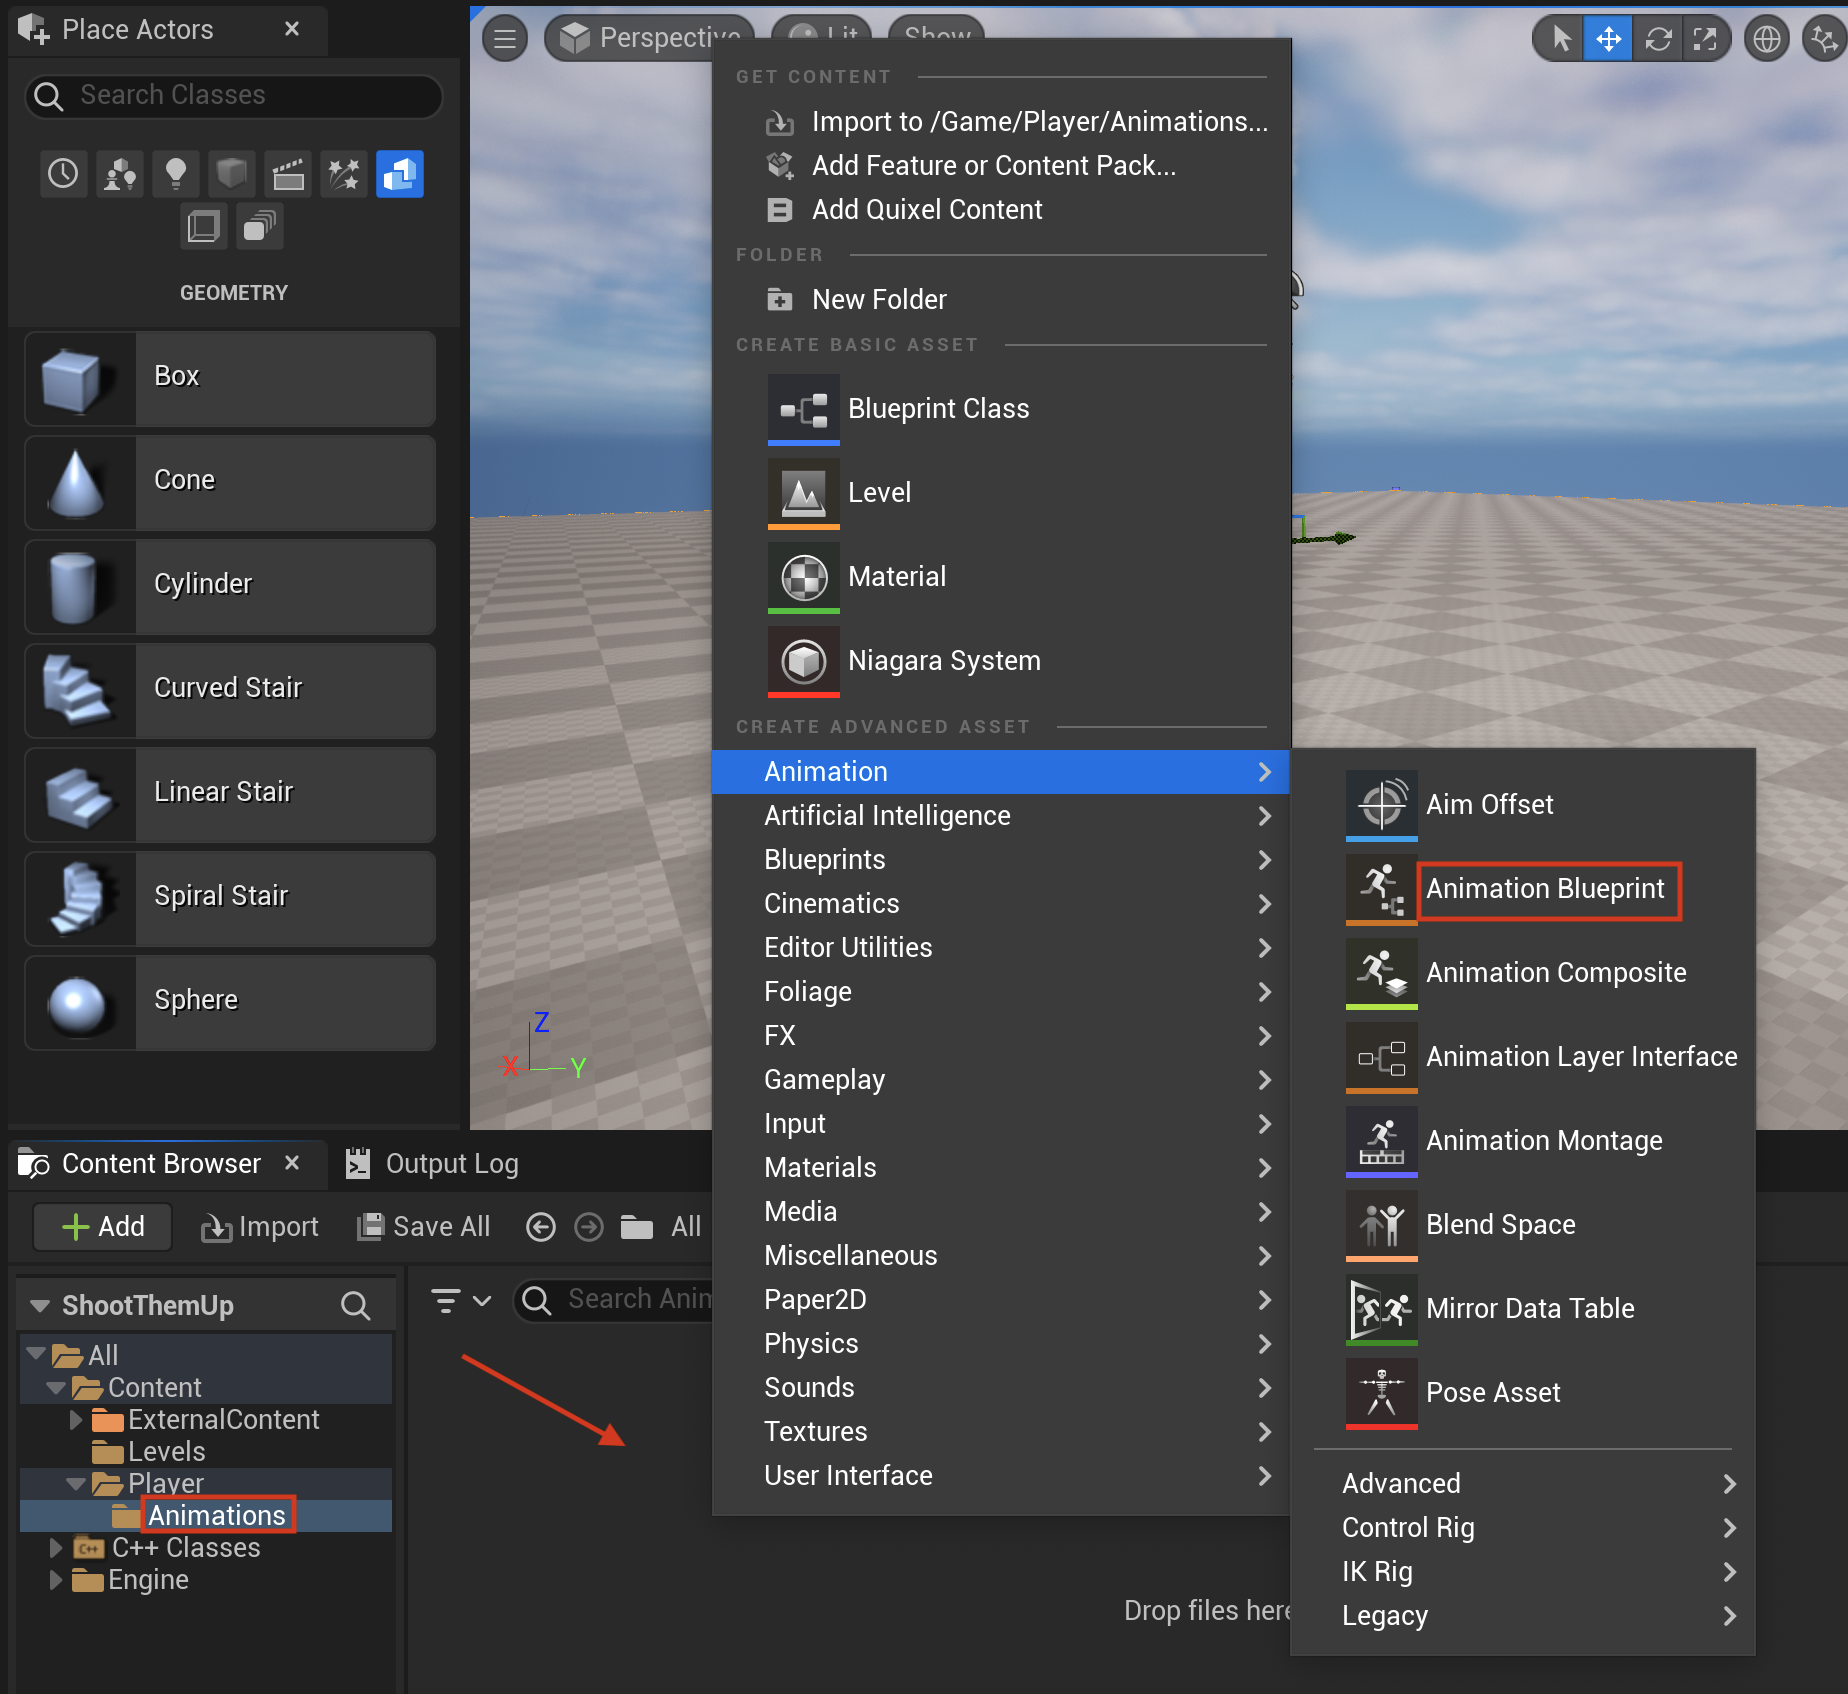Screen dimensions: 1848x1694
Task: Click the Add button in Content Browser
Action: [x=103, y=1227]
